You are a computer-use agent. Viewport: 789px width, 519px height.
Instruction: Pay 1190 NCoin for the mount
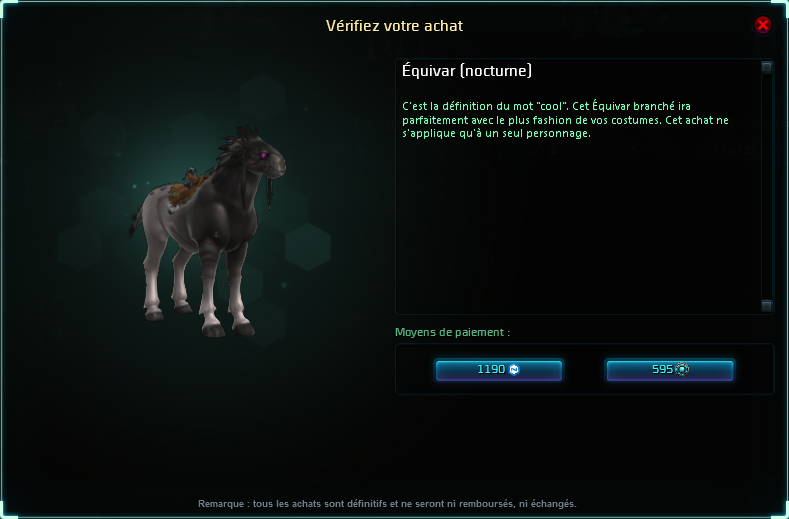pos(498,369)
